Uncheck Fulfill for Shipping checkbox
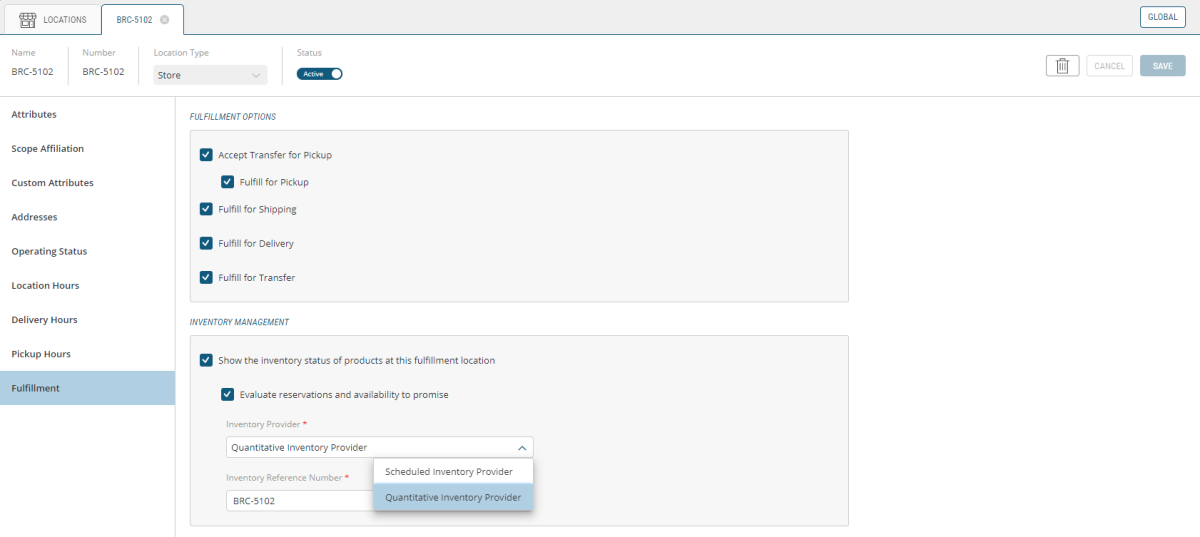 (206, 209)
